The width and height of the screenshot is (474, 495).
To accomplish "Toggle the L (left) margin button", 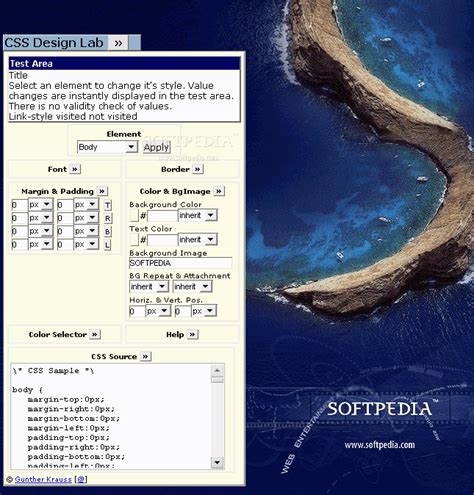I will click(107, 245).
